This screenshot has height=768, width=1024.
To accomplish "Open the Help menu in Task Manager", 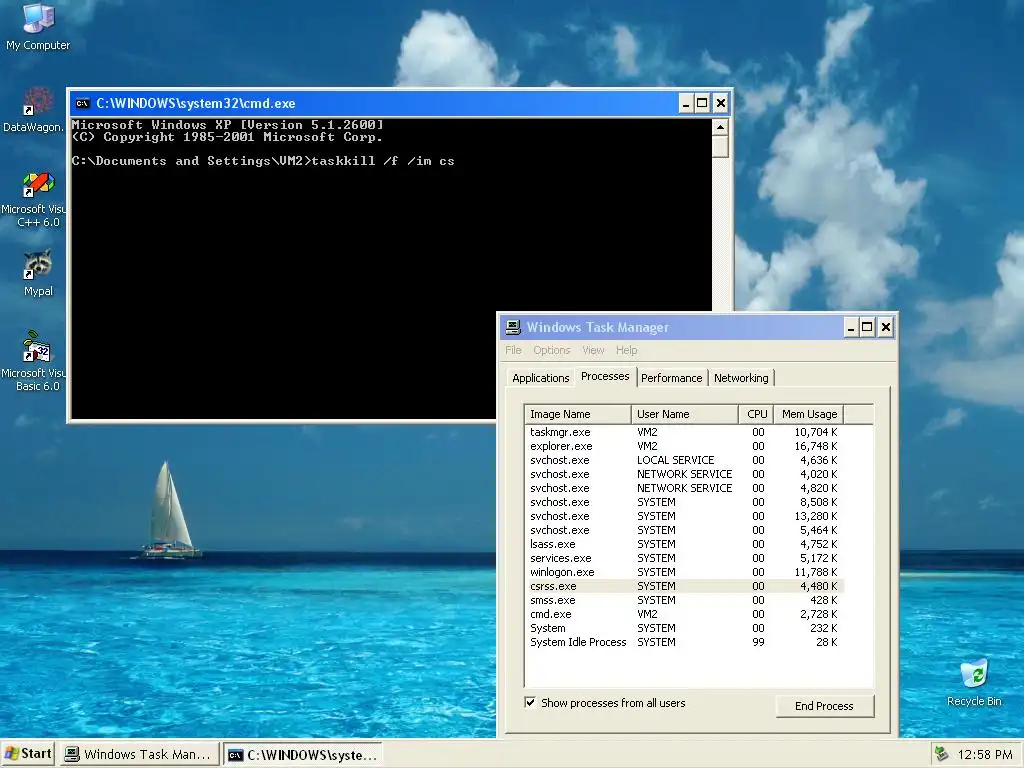I will (626, 350).
